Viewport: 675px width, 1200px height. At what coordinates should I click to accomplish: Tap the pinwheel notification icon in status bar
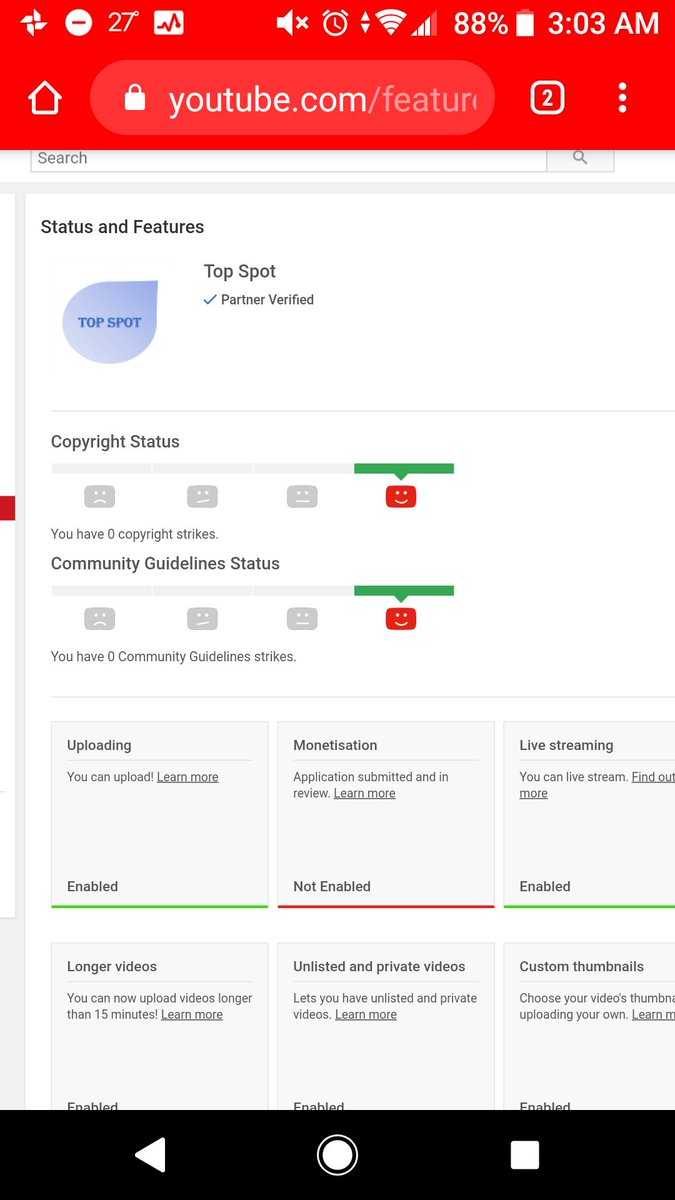pyautogui.click(x=33, y=23)
